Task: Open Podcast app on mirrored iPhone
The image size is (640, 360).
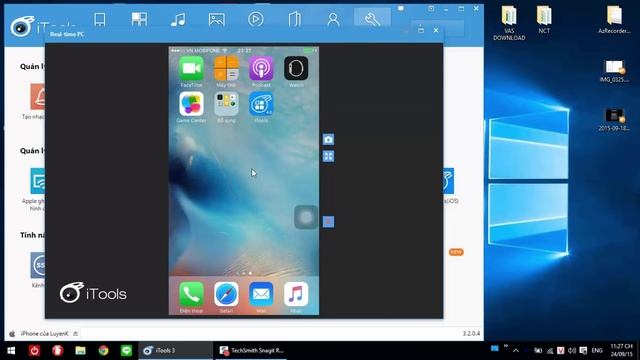Action: click(x=261, y=69)
